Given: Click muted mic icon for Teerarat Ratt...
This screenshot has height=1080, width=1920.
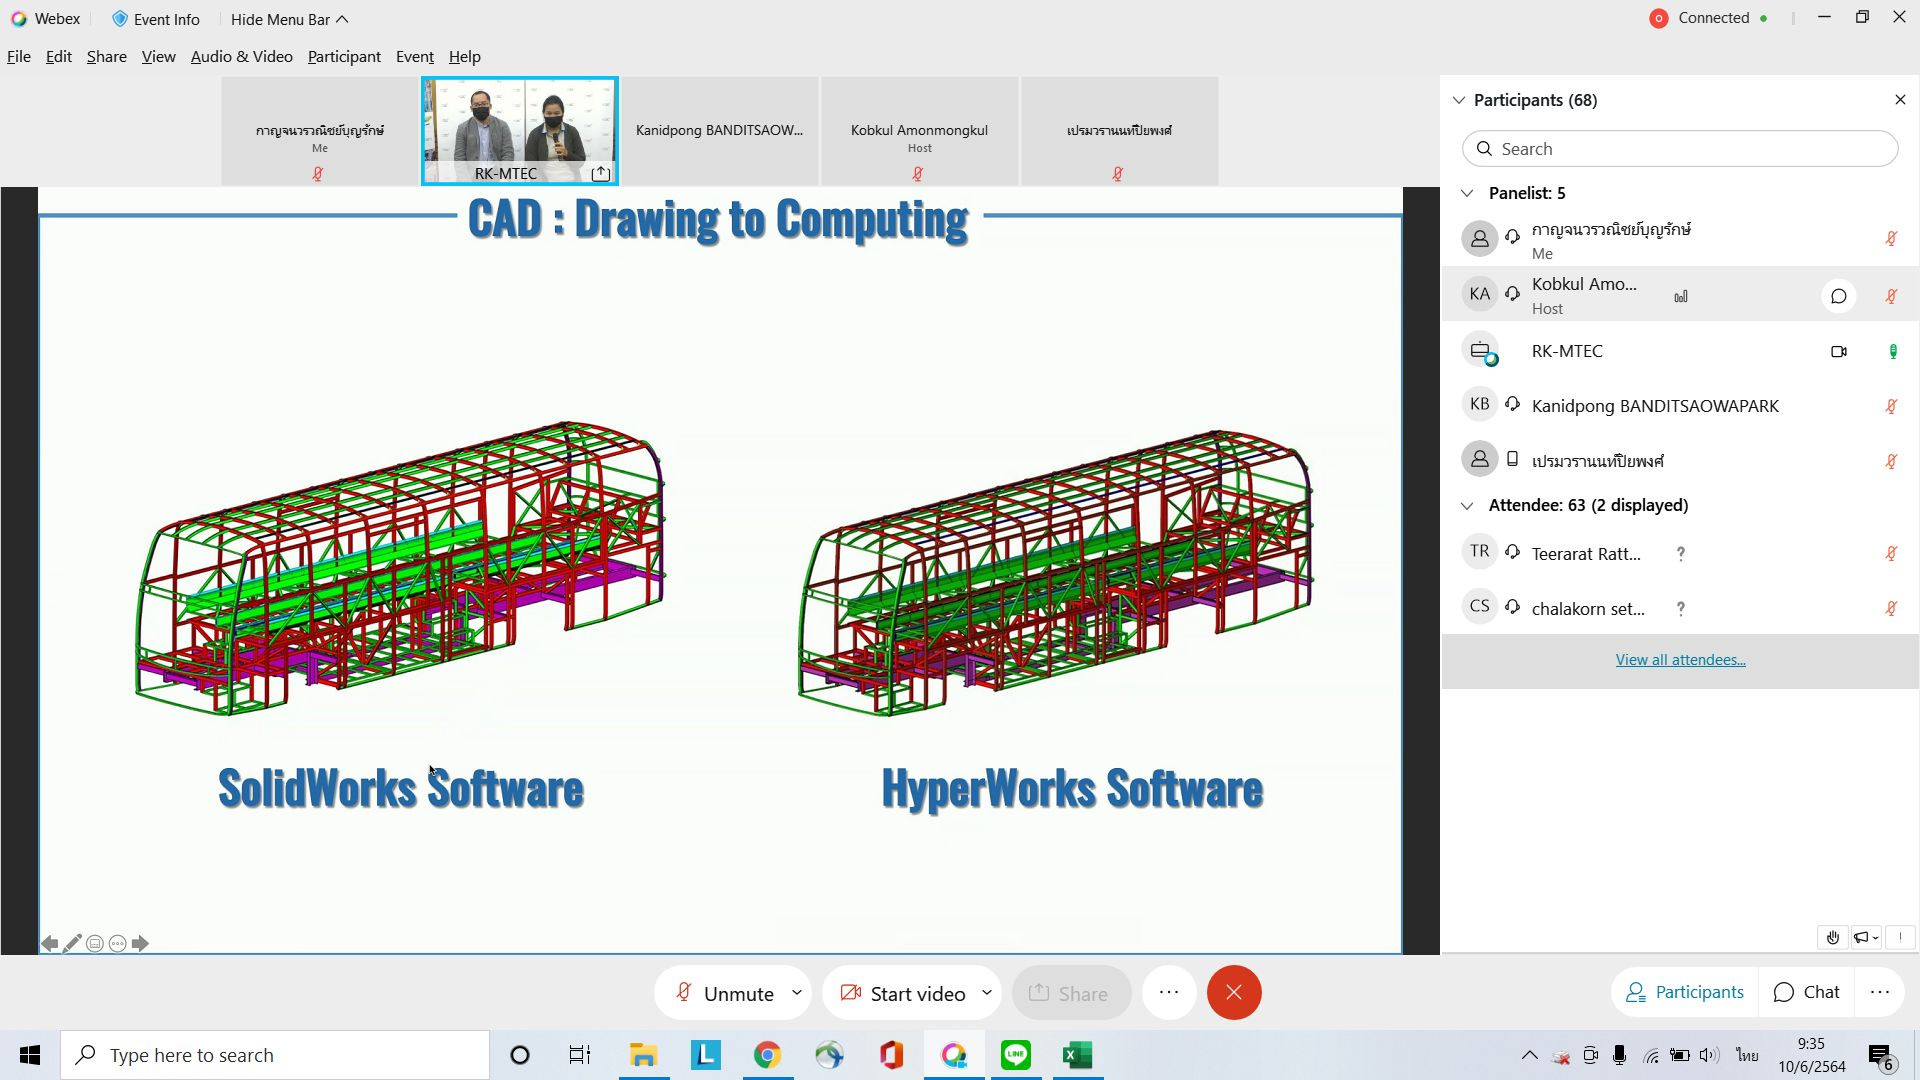Looking at the screenshot, I should (1891, 554).
